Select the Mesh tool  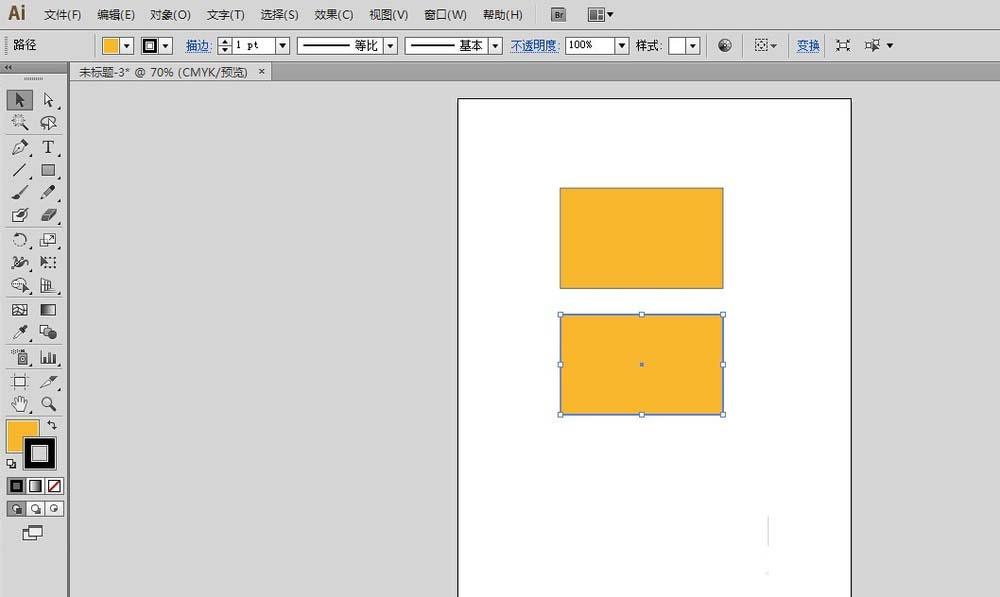[x=20, y=310]
